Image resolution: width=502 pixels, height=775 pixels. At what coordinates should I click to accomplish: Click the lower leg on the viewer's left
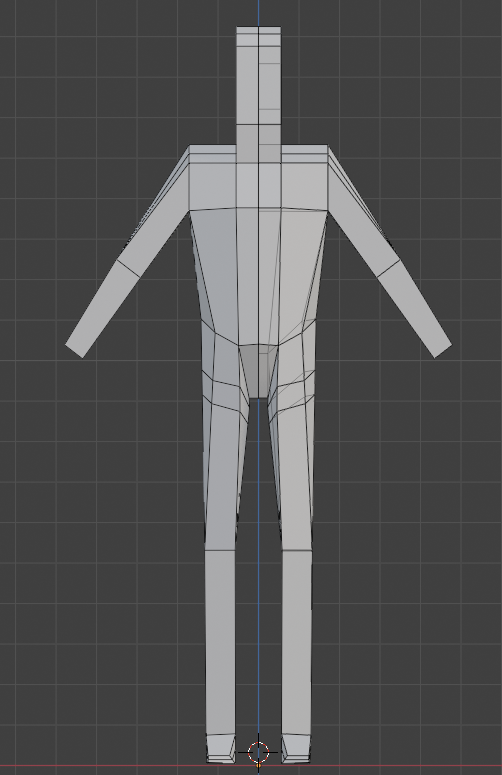tap(220, 643)
